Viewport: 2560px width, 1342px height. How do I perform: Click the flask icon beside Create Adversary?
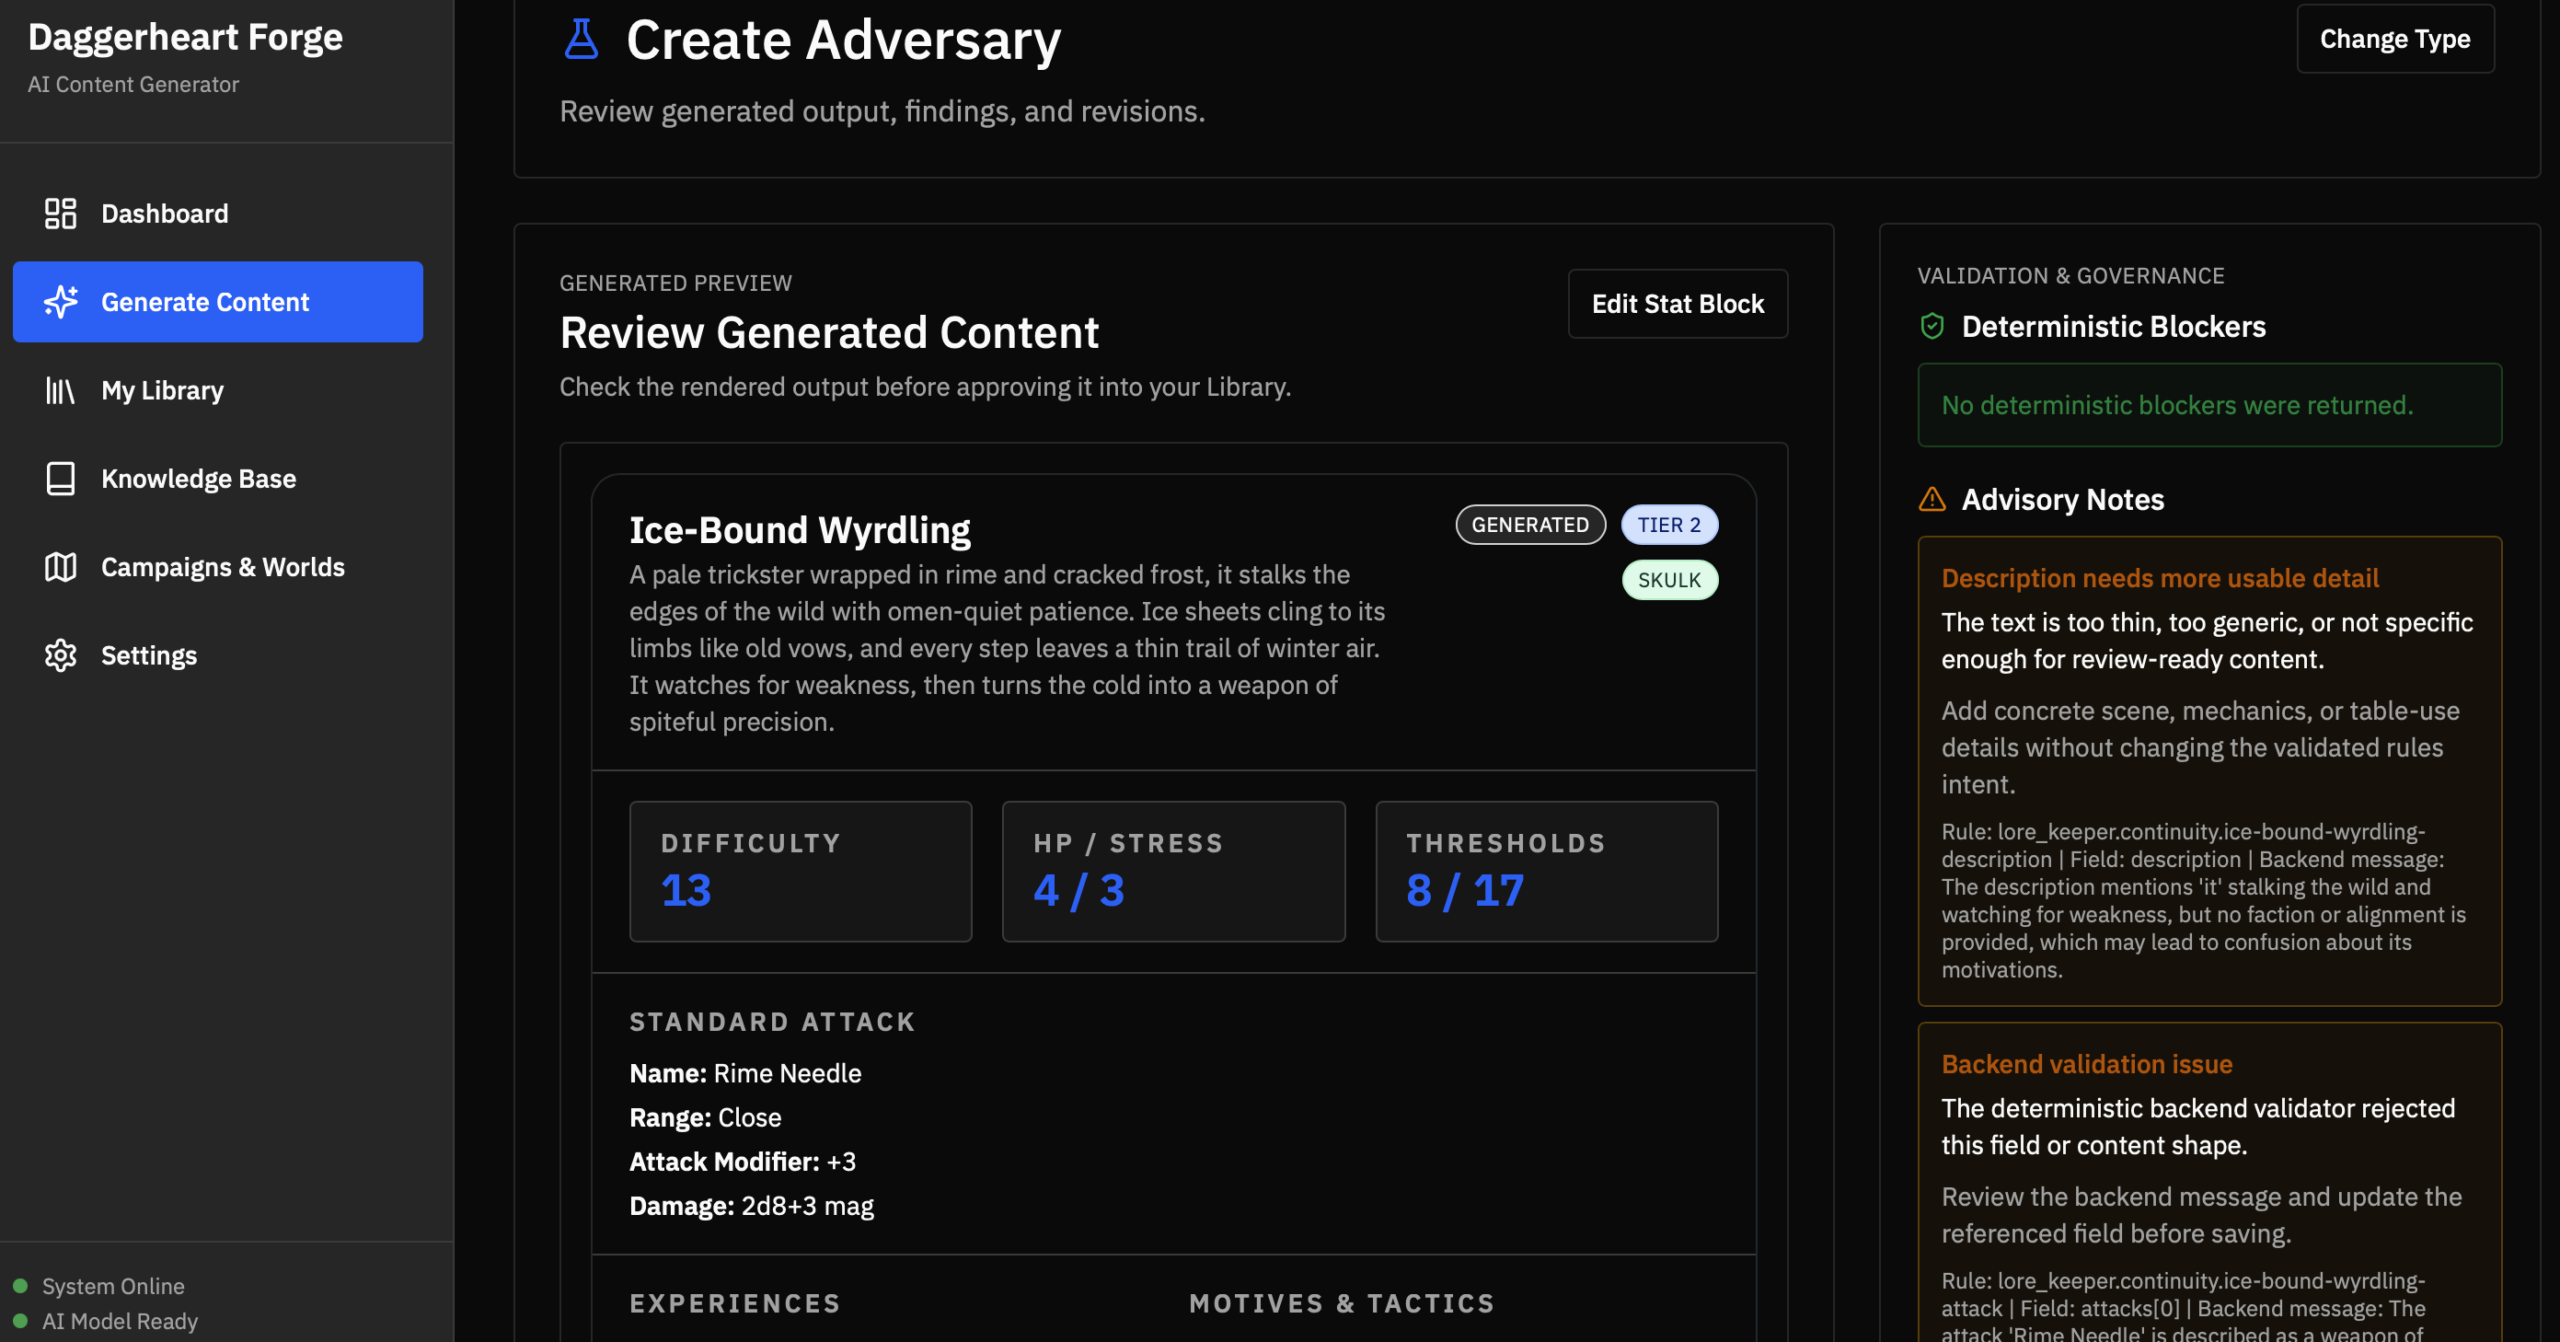[581, 39]
